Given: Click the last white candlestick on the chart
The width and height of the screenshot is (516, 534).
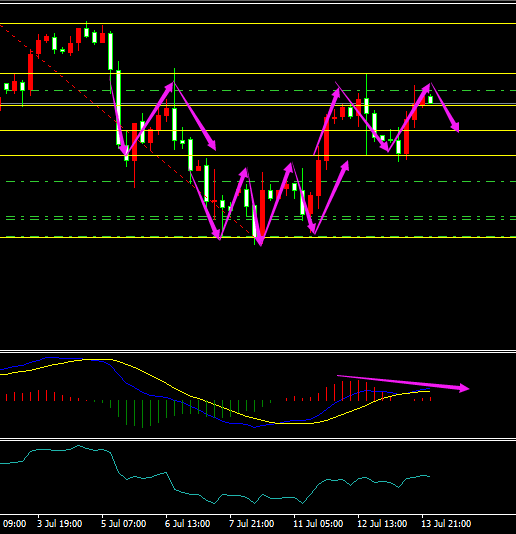Looking at the screenshot, I should [431, 99].
